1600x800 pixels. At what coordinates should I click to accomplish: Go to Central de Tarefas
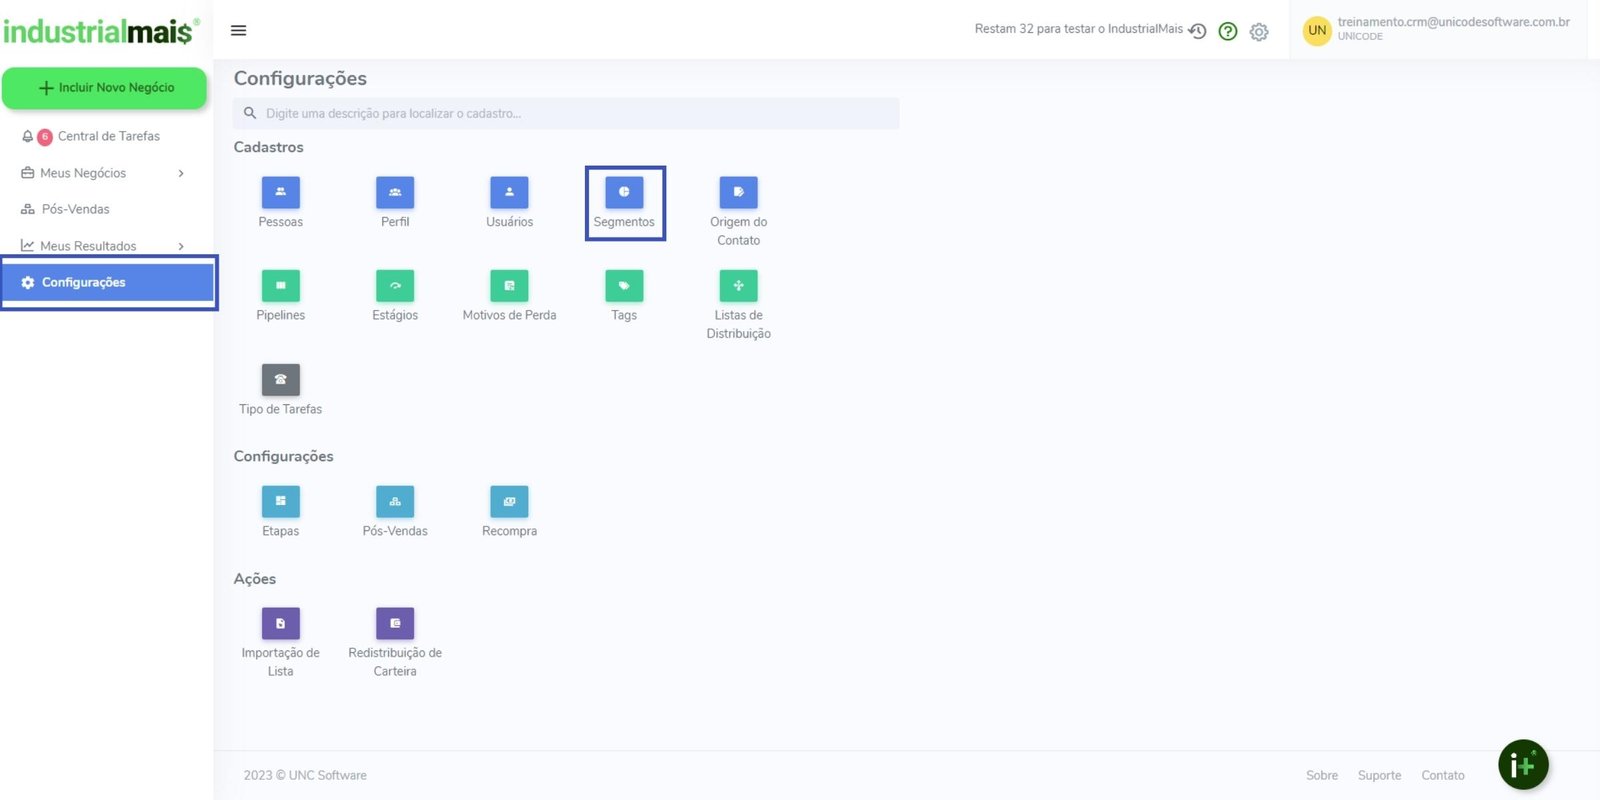coord(108,136)
